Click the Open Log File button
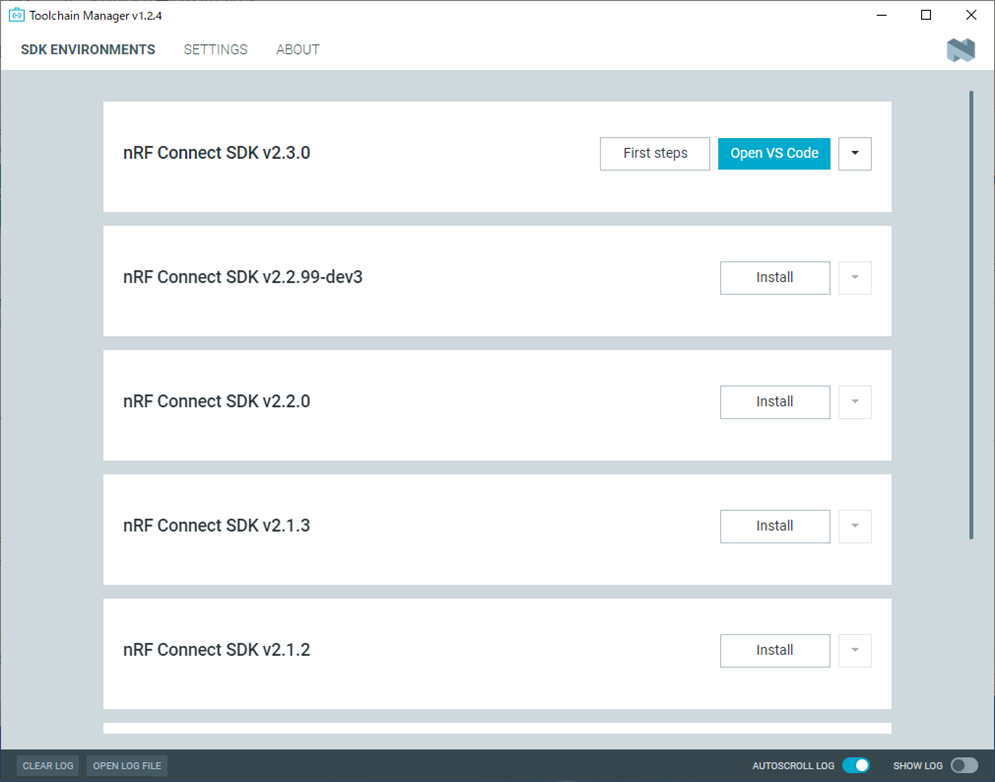Screen dimensions: 995x782 127,766
